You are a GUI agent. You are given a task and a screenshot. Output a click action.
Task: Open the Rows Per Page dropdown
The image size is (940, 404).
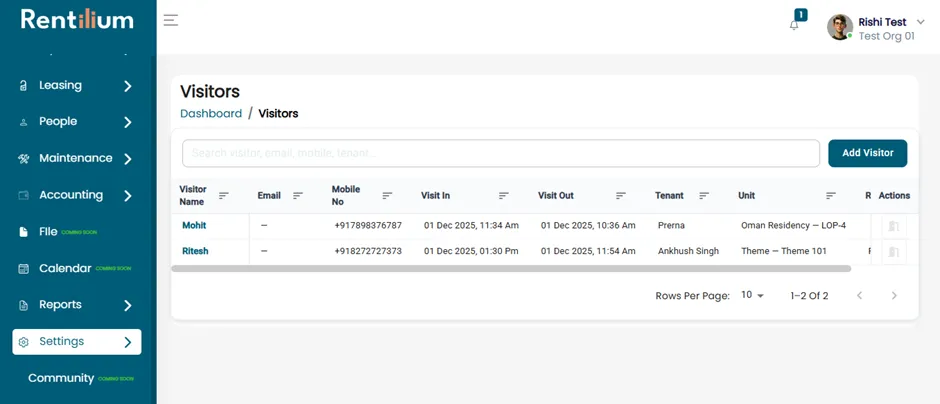[752, 295]
